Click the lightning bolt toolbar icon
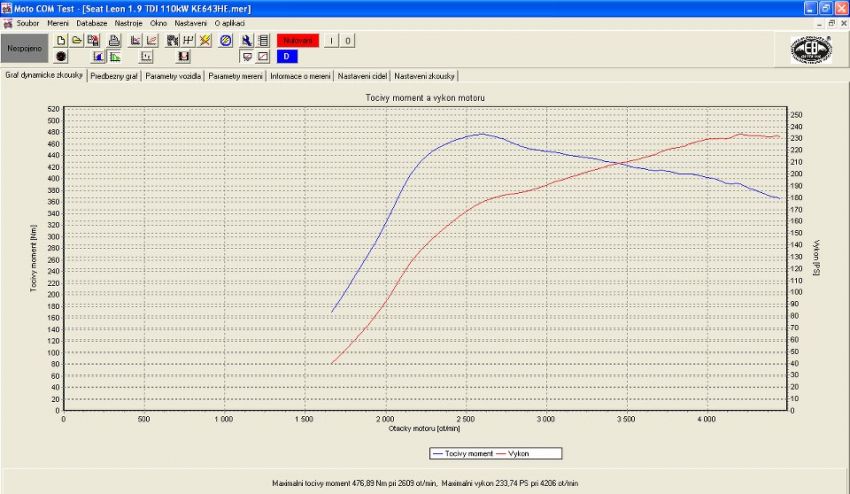The width and height of the screenshot is (850, 494). (x=204, y=40)
